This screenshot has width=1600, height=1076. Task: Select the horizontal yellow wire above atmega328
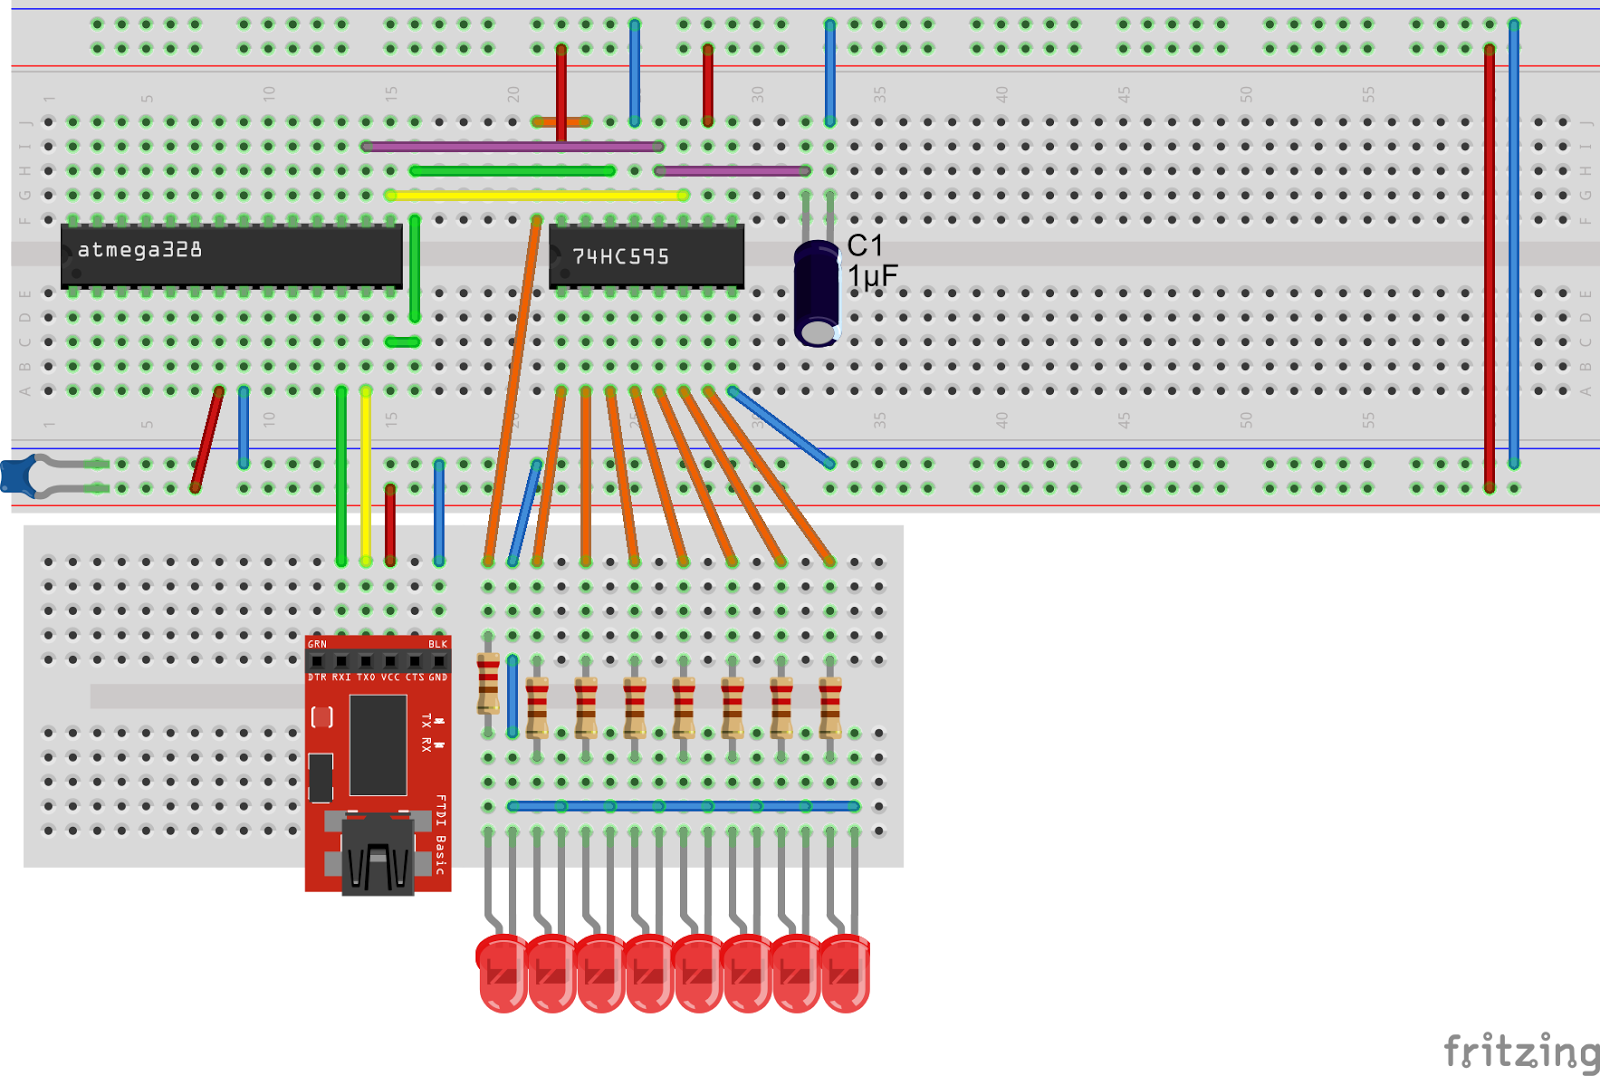537,196
